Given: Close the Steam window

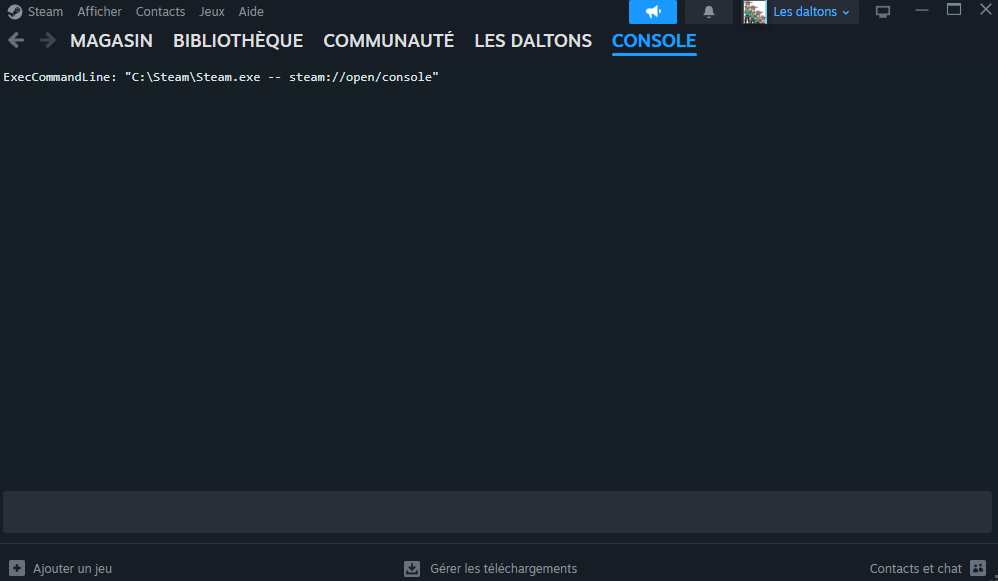Looking at the screenshot, I should tap(985, 10).
